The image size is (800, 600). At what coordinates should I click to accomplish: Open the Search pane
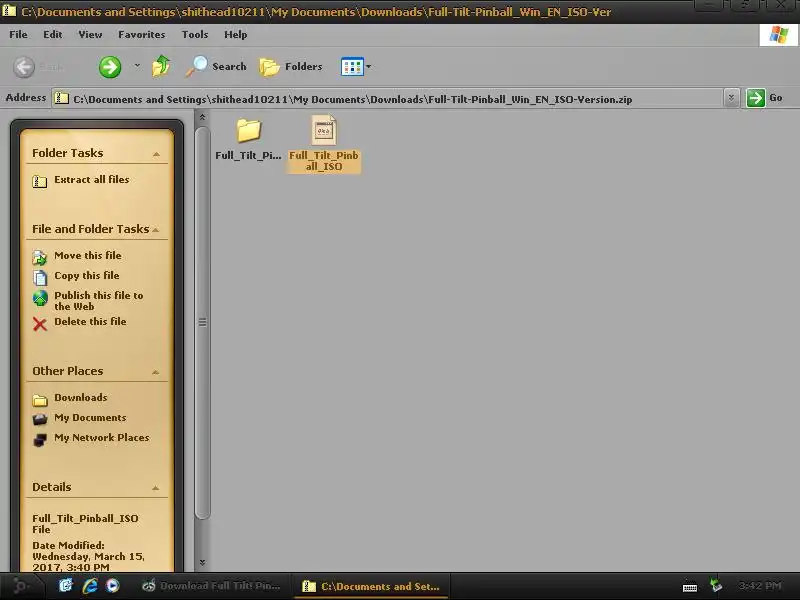coord(216,66)
